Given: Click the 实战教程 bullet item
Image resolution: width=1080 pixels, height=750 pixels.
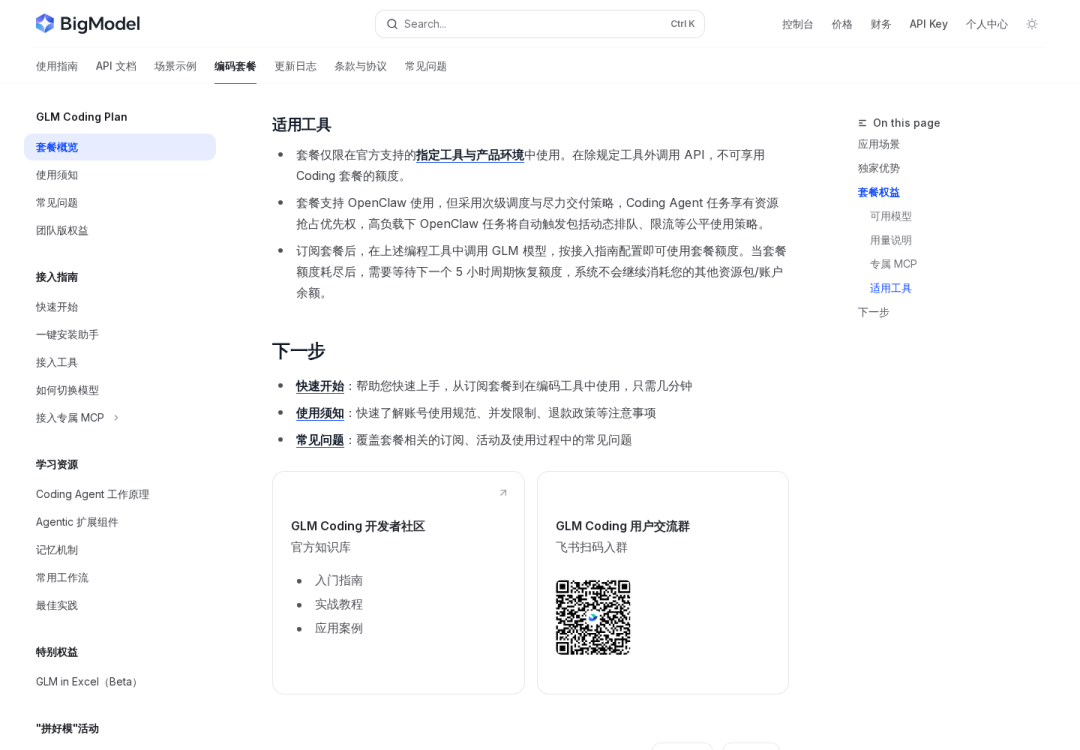Looking at the screenshot, I should (339, 605).
